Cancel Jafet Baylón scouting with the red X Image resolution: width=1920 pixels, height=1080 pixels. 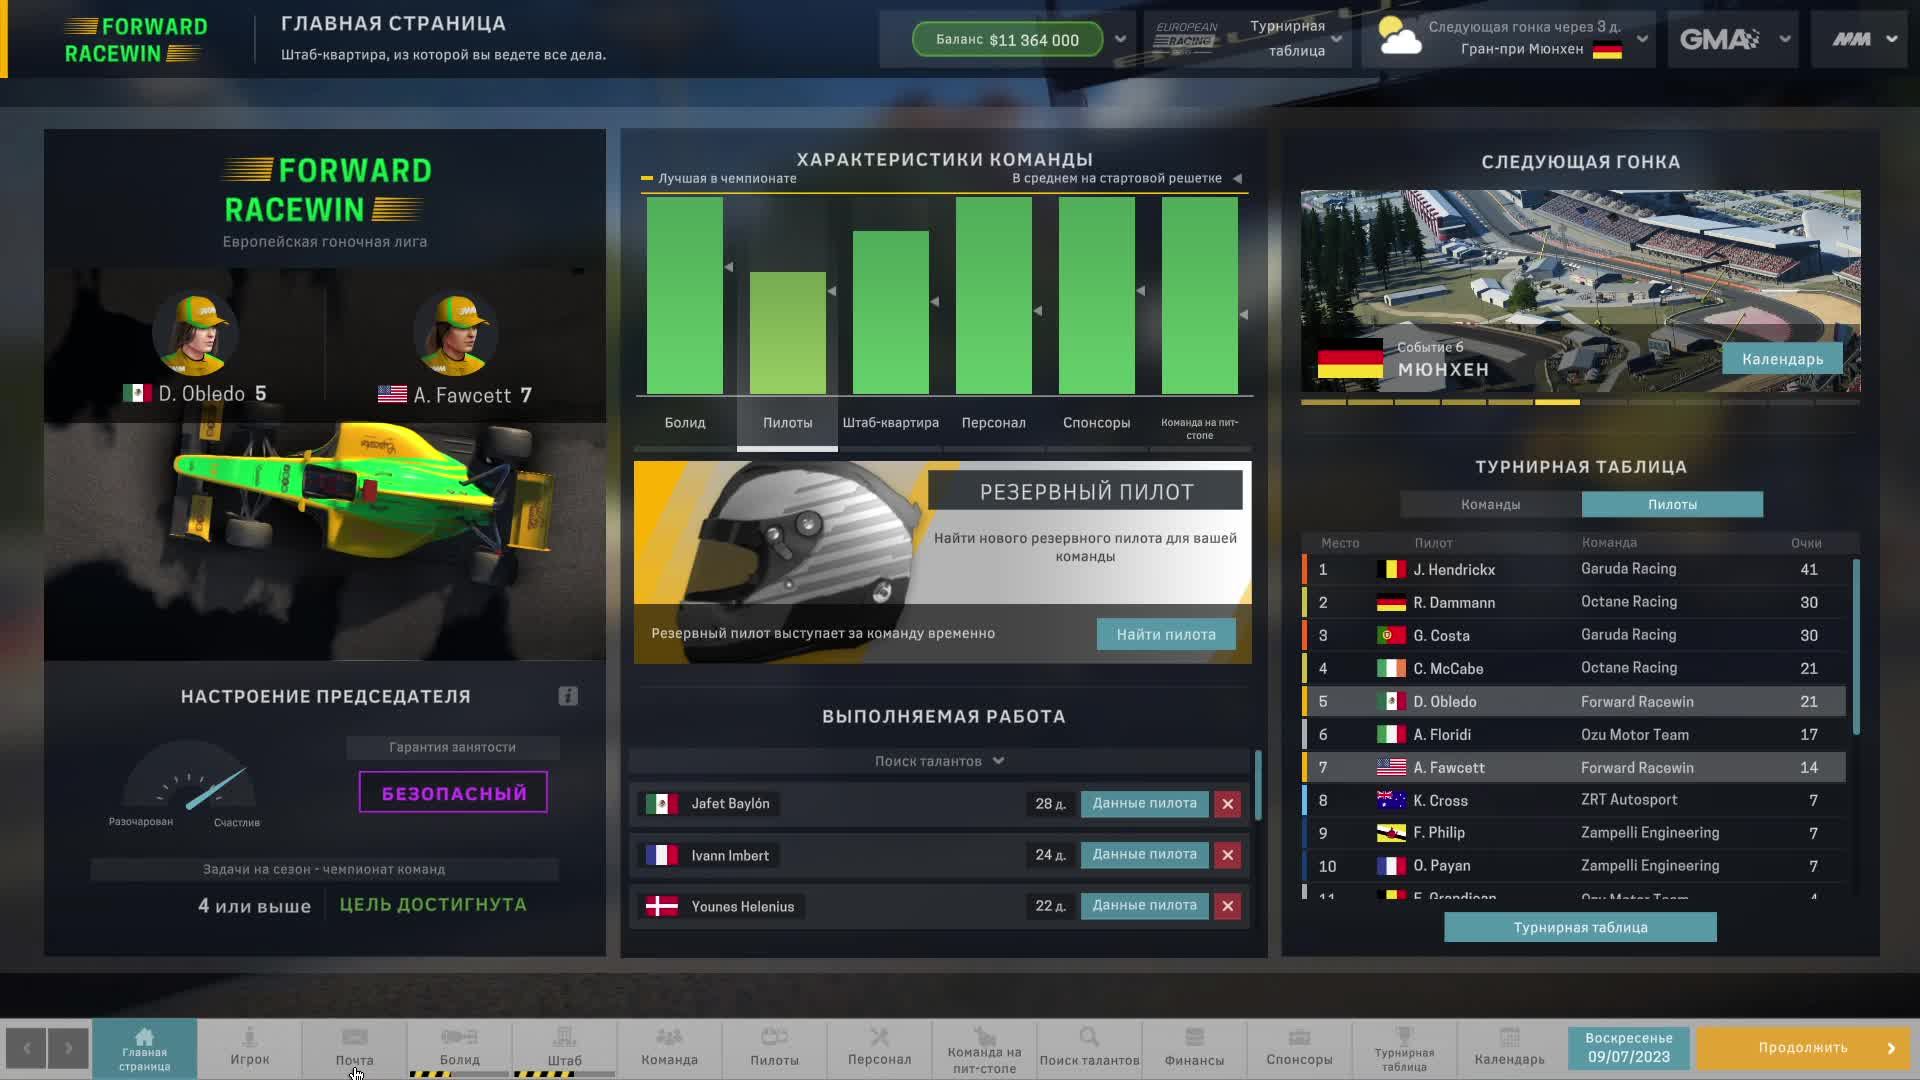(1227, 803)
